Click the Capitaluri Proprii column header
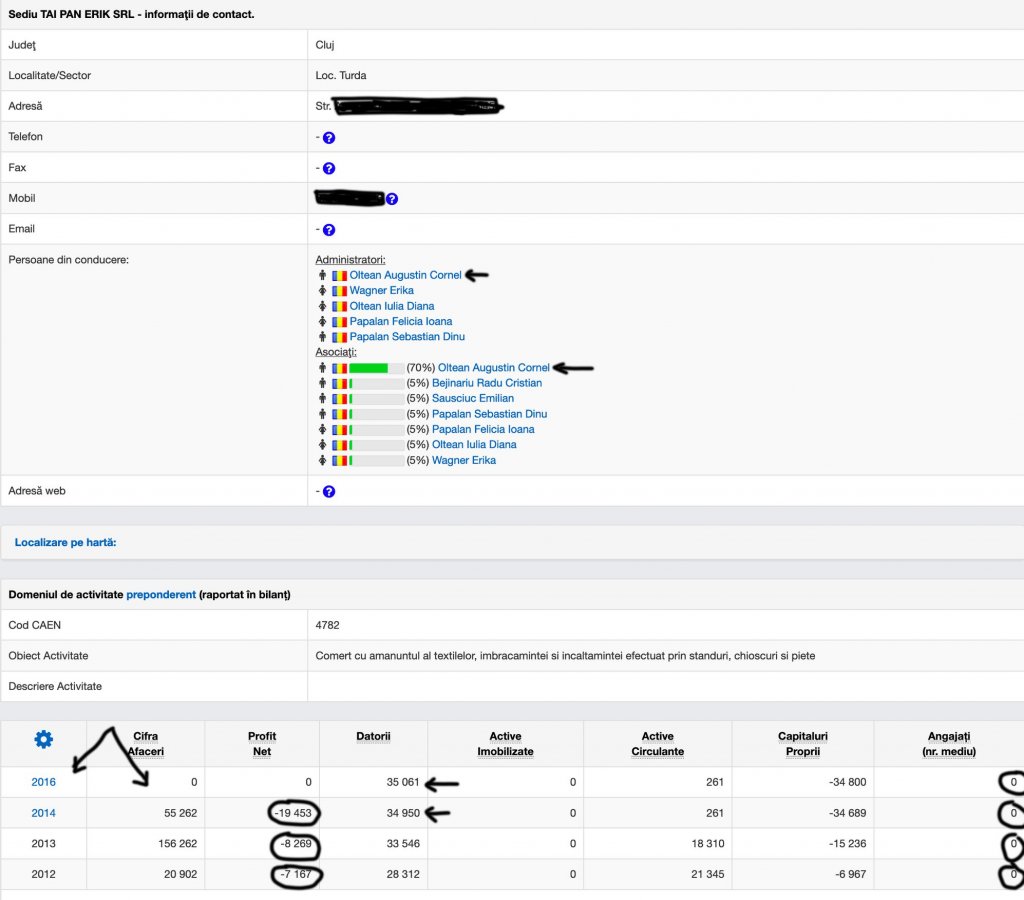The image size is (1024, 900). pyautogui.click(x=803, y=744)
